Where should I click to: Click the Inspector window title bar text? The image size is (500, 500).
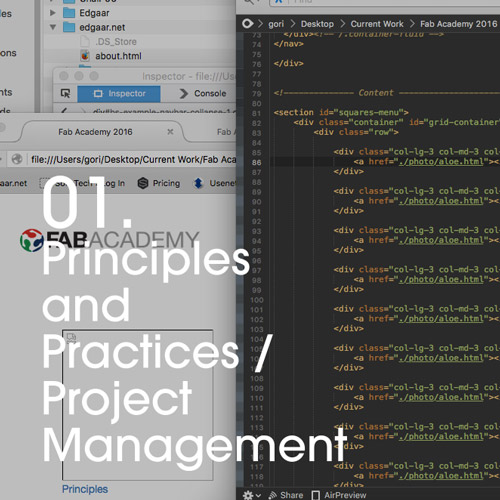click(189, 76)
